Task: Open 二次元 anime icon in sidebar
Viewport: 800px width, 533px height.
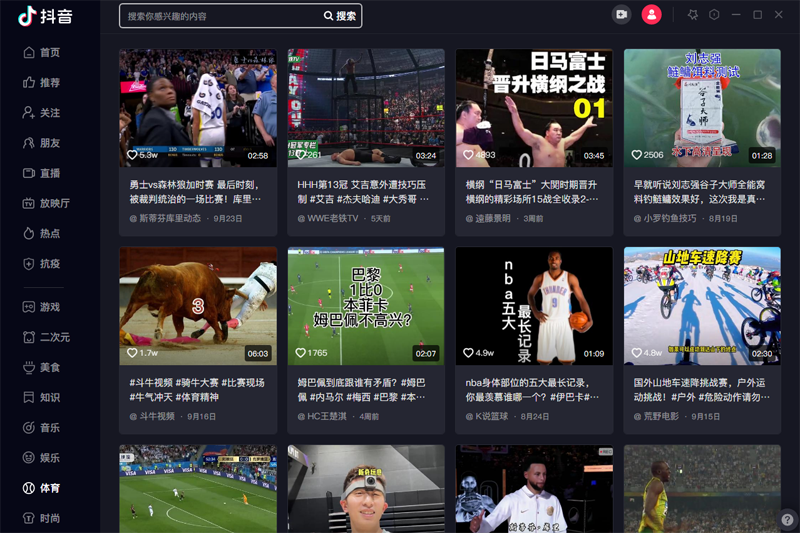Action: pos(29,337)
